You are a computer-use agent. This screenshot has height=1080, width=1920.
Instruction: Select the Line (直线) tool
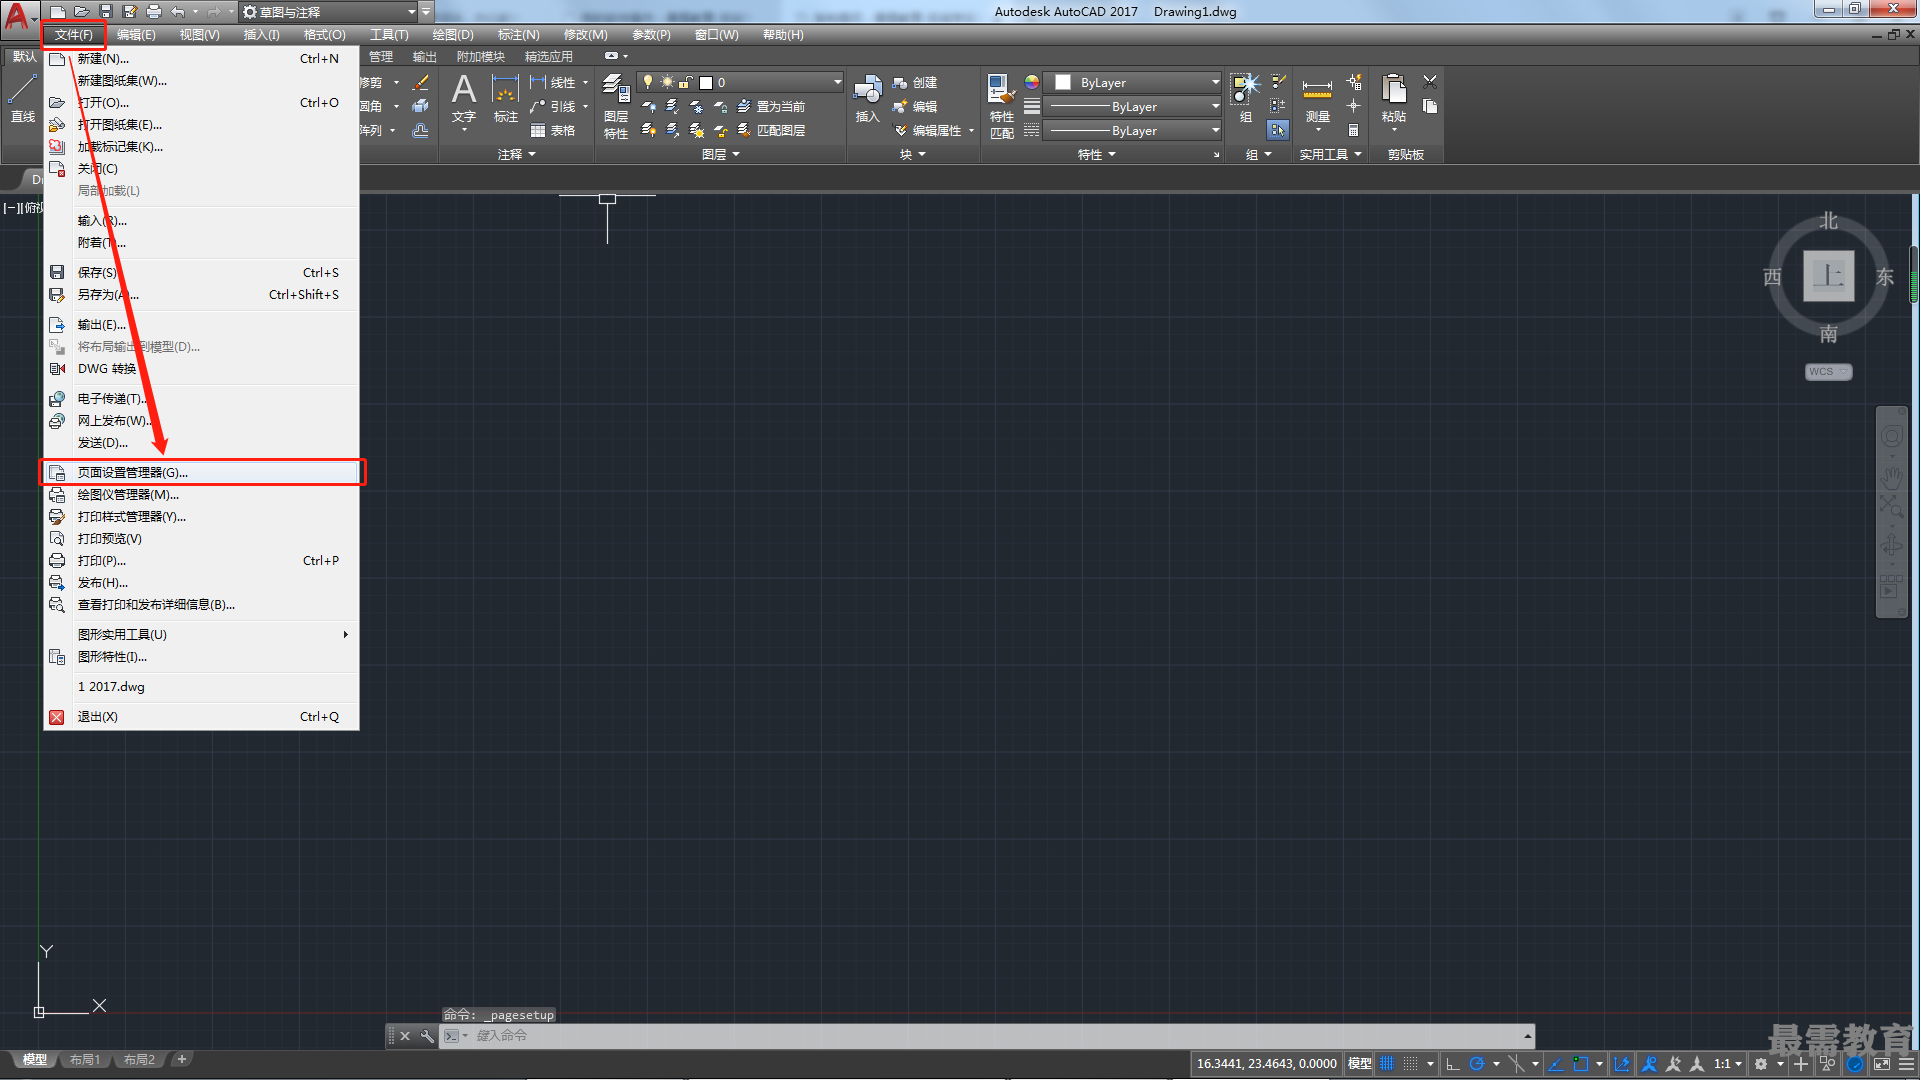[23, 98]
